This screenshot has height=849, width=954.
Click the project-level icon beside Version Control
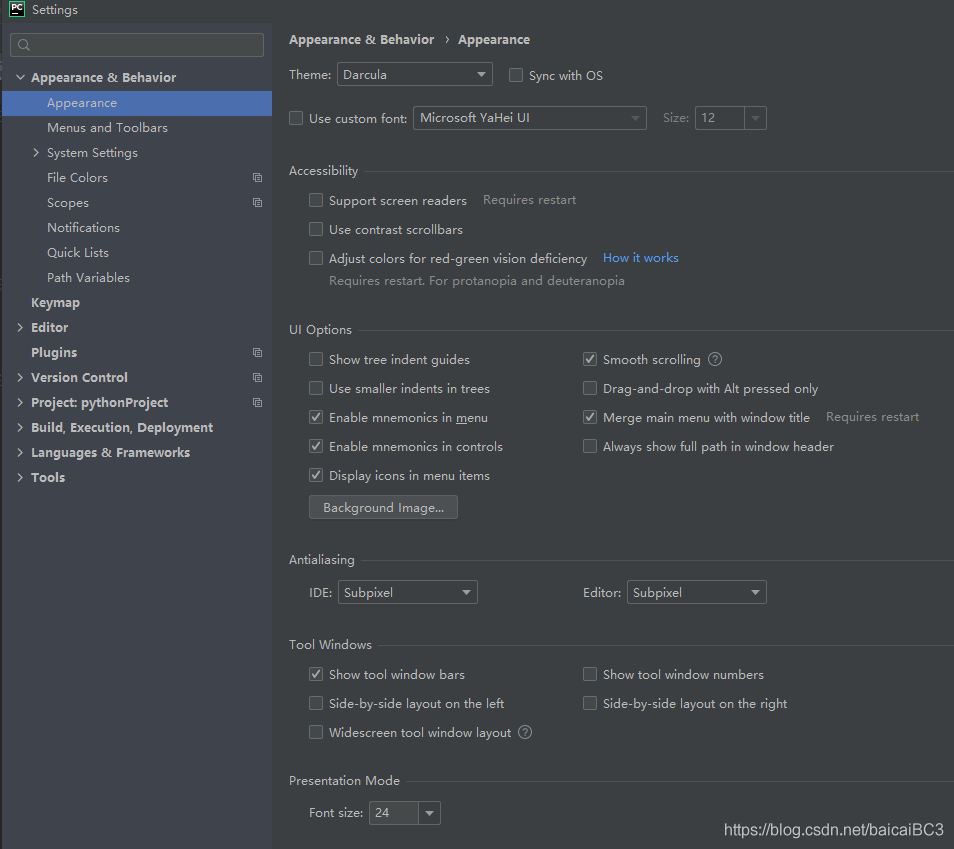pyautogui.click(x=257, y=378)
